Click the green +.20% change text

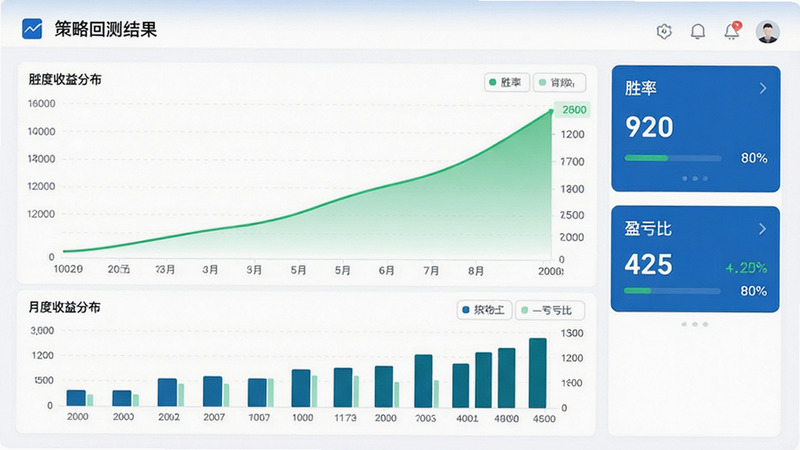746,268
